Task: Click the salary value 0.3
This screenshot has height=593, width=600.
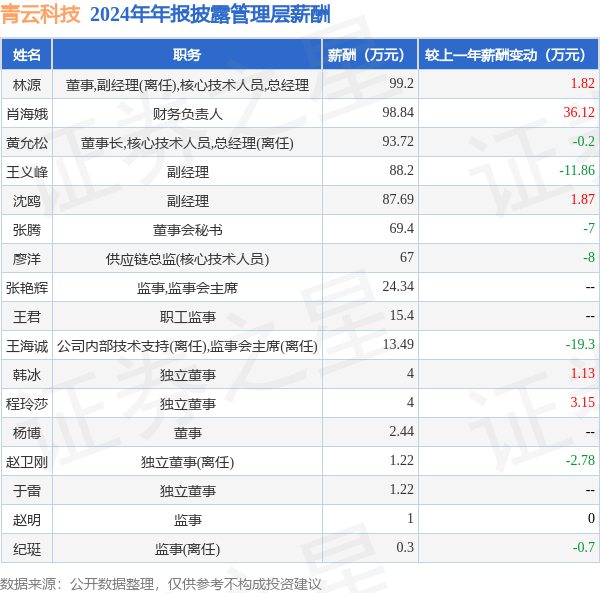Action: (405, 547)
